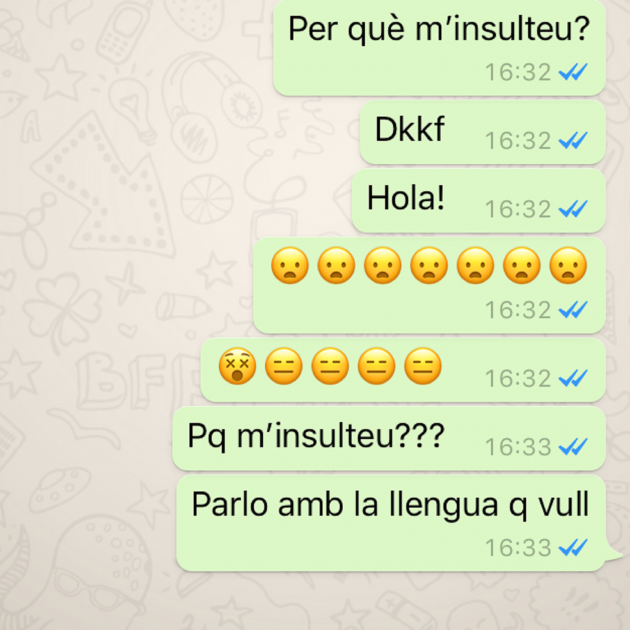The image size is (630, 630).
Task: Tap the 16:32 timestamp under frowning emojis
Action: [518, 310]
